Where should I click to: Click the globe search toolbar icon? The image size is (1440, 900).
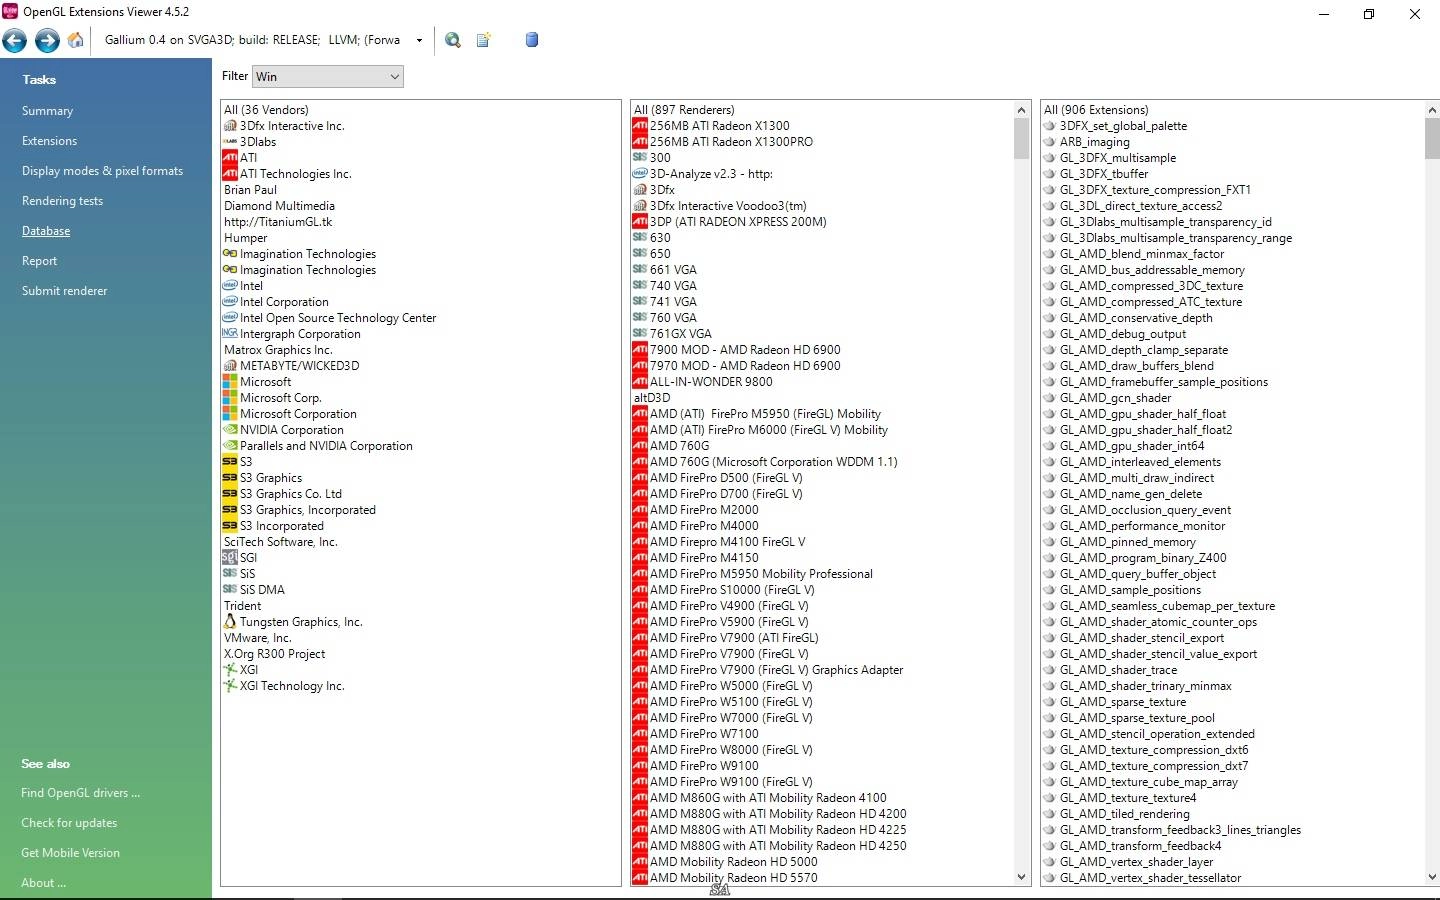click(453, 40)
